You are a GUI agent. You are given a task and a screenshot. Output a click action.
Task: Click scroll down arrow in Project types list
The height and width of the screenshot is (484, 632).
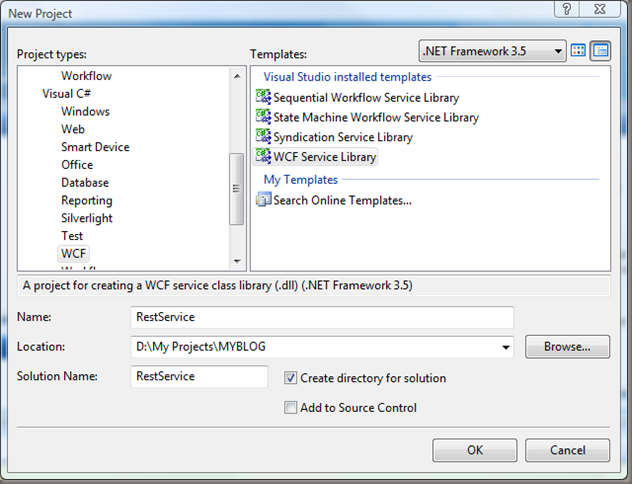237,261
